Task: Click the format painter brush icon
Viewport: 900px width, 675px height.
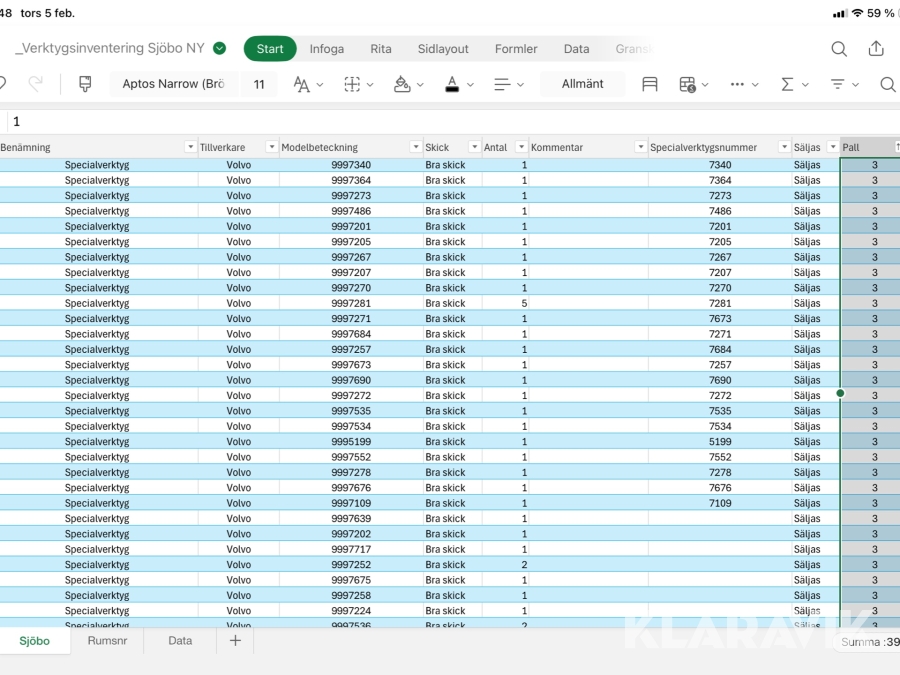Action: click(x=85, y=84)
